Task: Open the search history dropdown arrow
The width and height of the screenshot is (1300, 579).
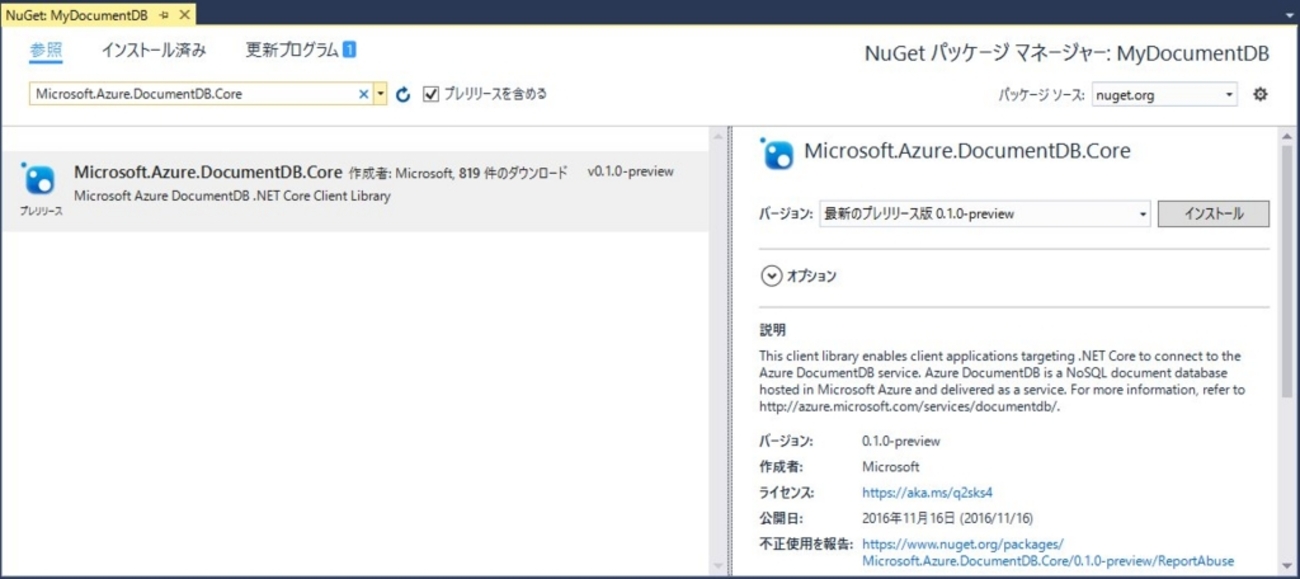Action: click(x=380, y=94)
